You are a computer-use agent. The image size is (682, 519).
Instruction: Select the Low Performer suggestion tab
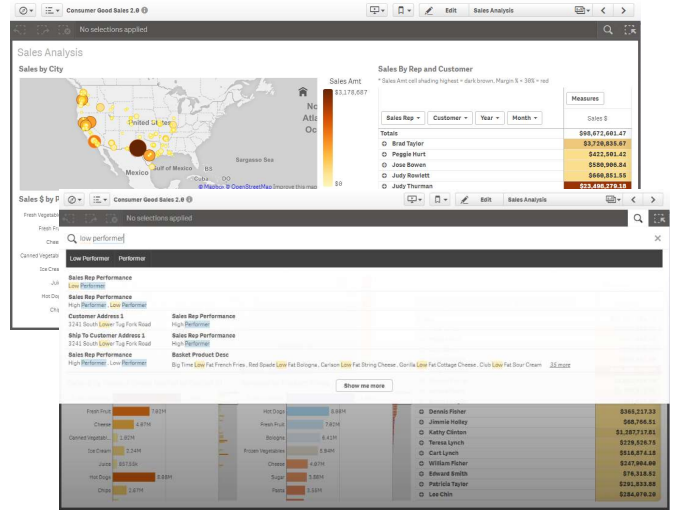tap(89, 259)
